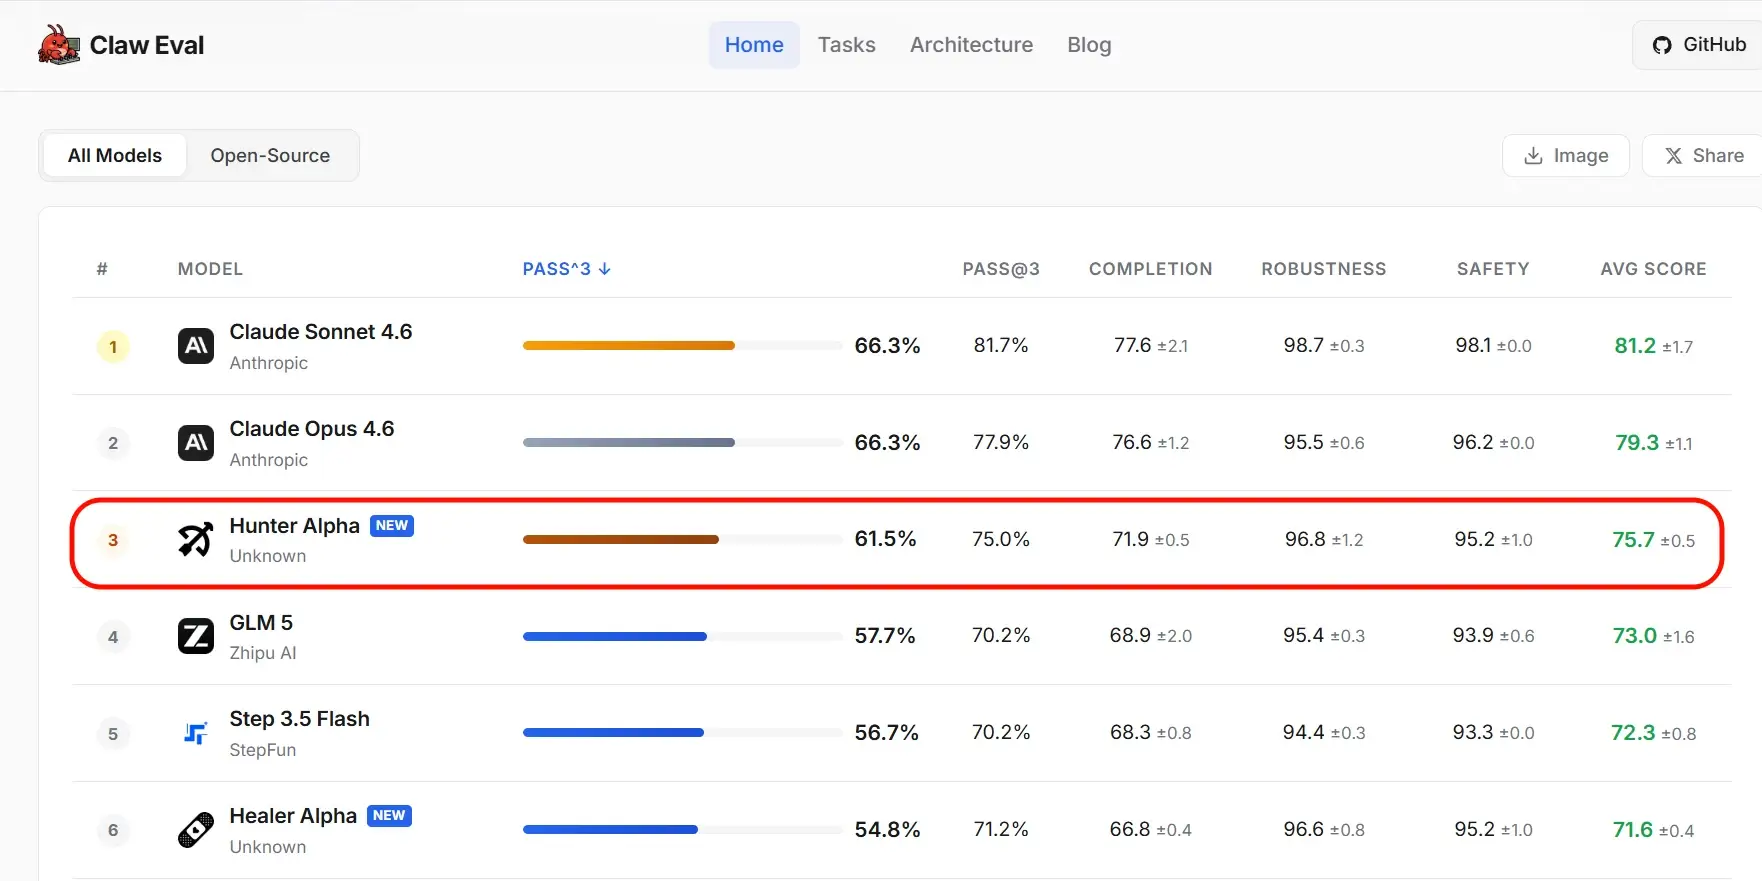The image size is (1762, 881).
Task: Click the Healer Alpha bandage icon
Action: (x=196, y=830)
